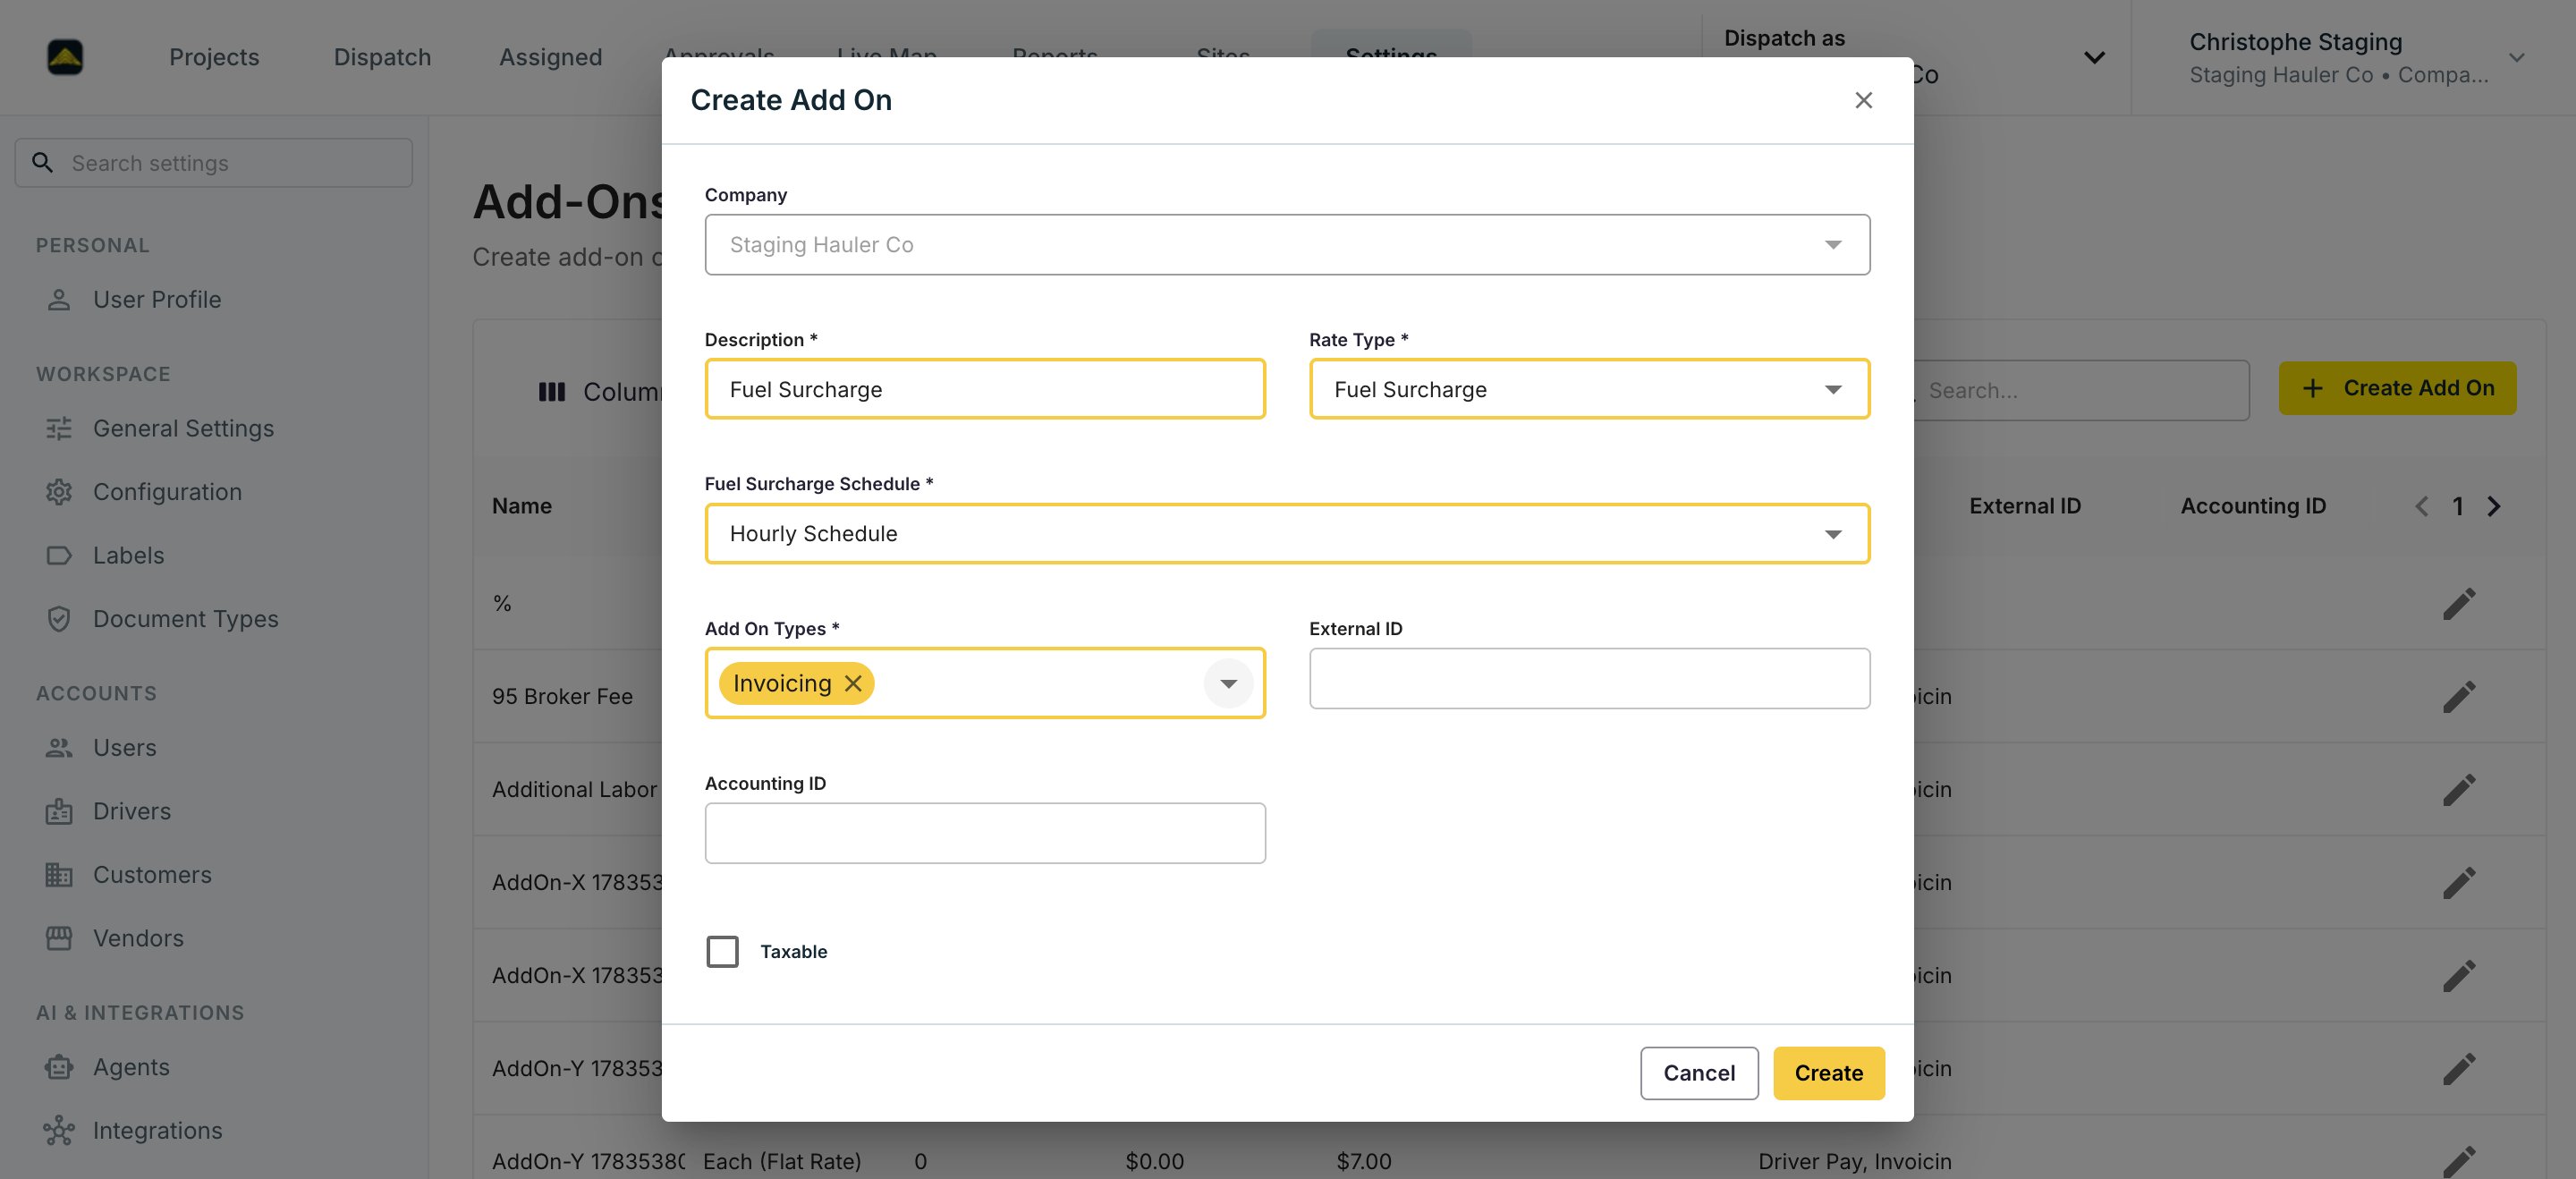Image resolution: width=2576 pixels, height=1179 pixels.
Task: Remove the Invoicing chip from Add On Types
Action: [853, 683]
